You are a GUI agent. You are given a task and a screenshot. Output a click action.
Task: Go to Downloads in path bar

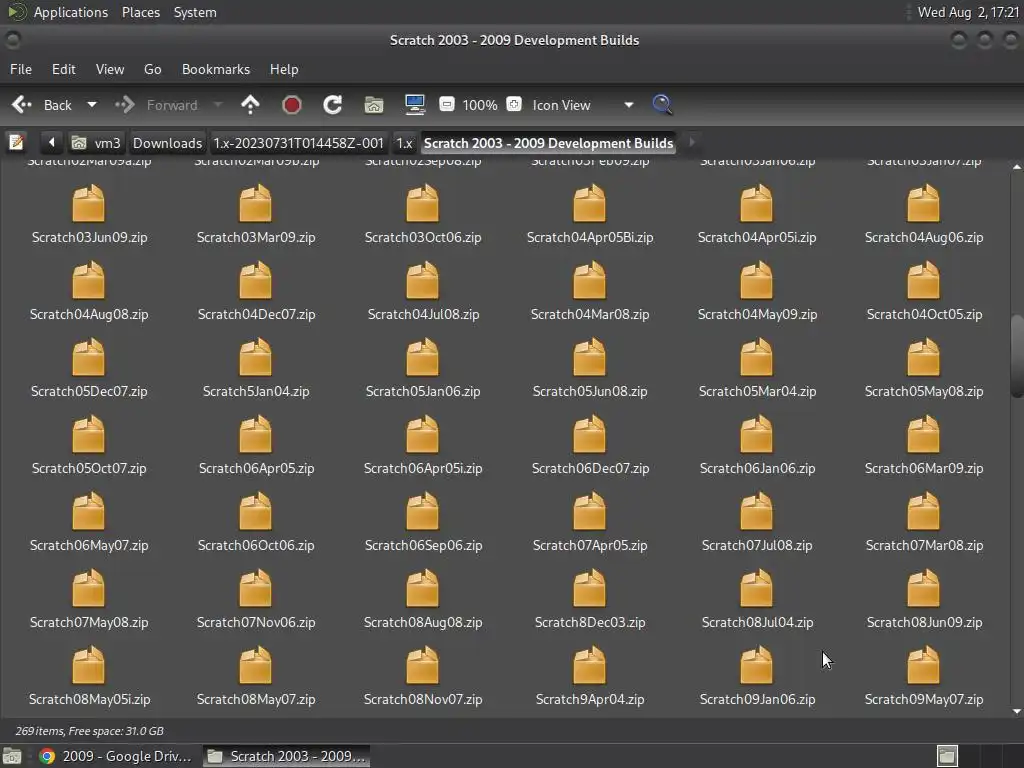click(167, 142)
